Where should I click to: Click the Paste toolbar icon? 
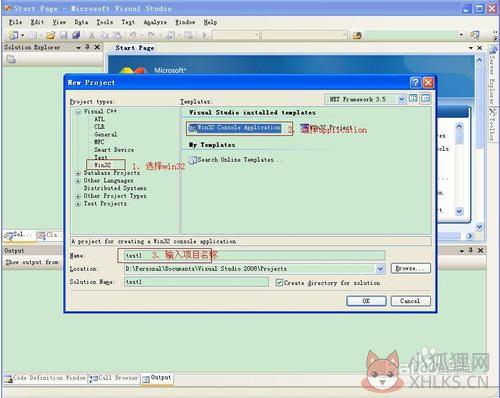[x=117, y=35]
